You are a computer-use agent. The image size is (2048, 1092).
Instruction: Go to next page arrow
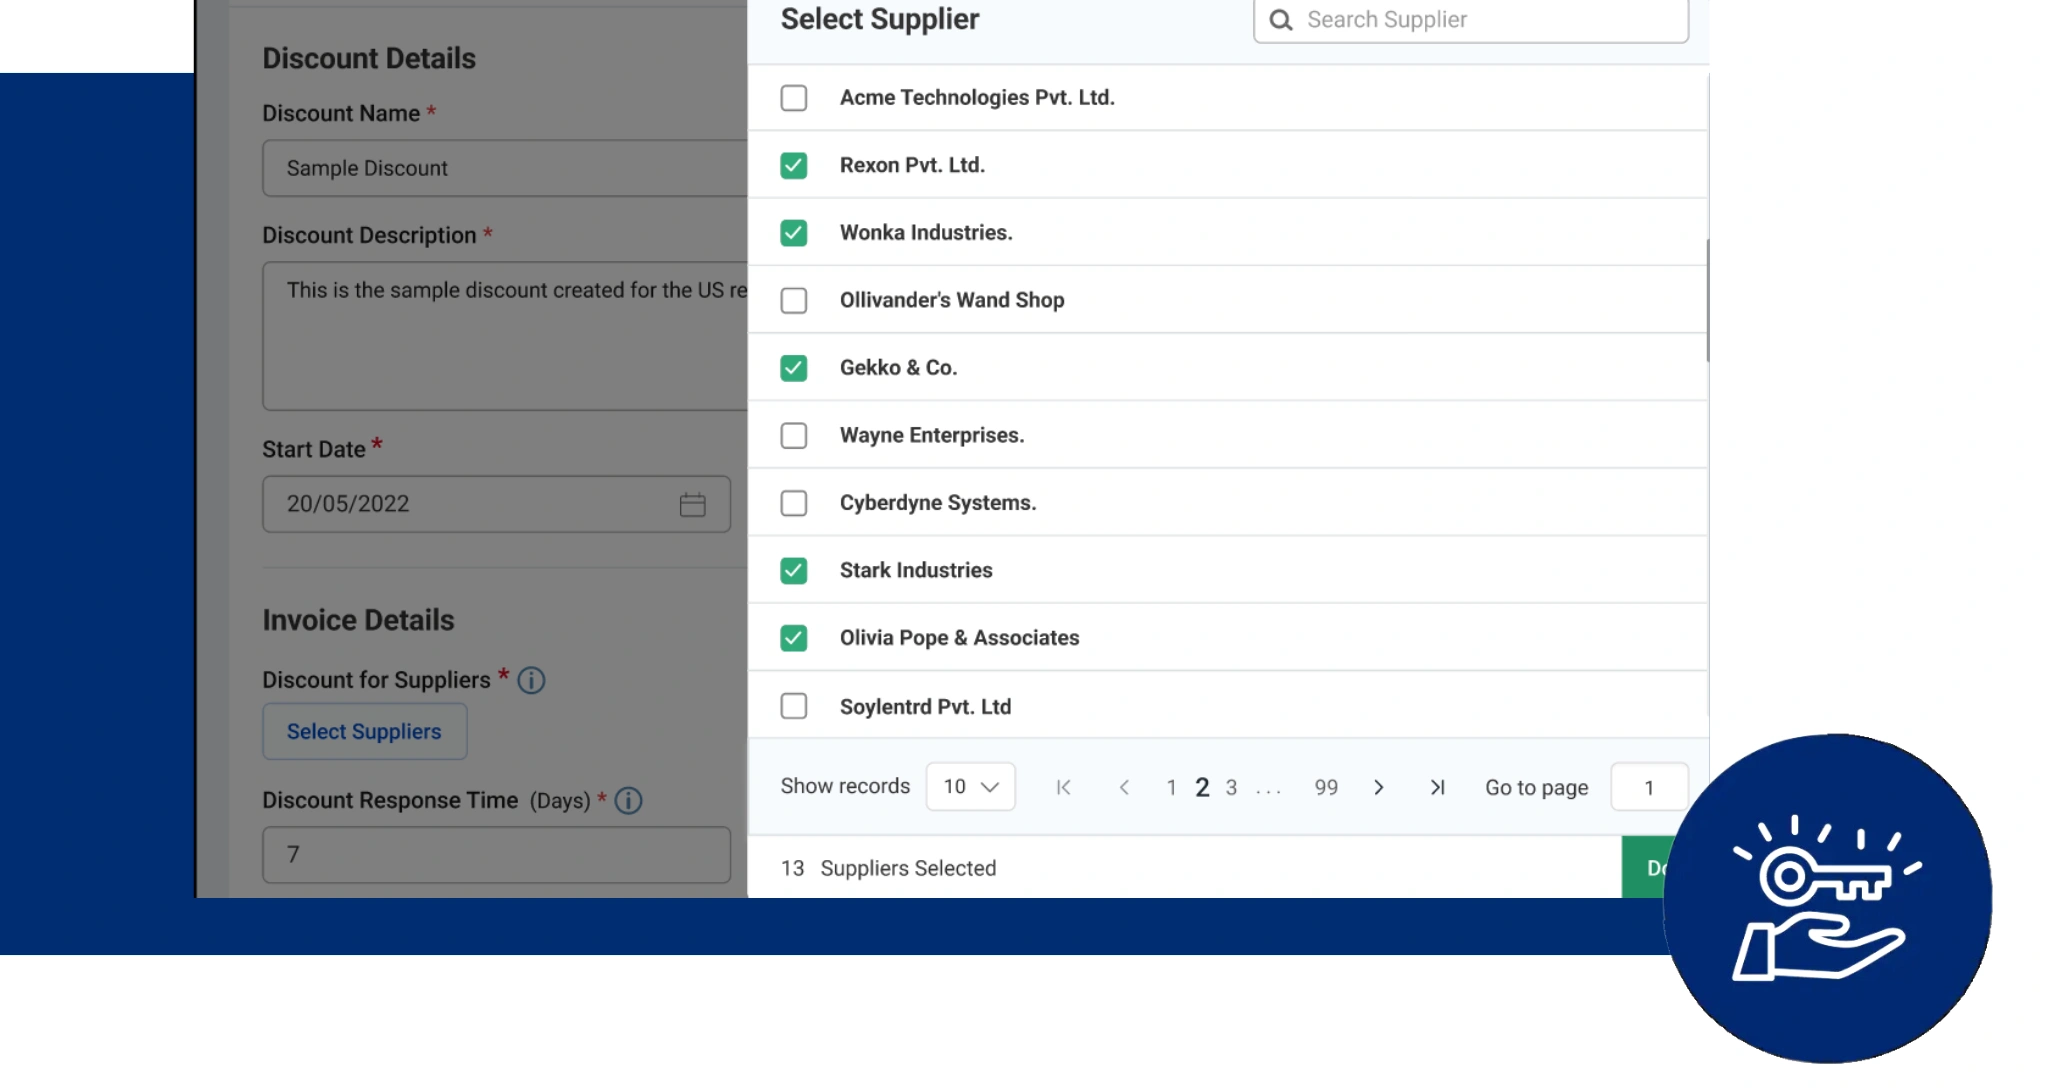[x=1378, y=787]
